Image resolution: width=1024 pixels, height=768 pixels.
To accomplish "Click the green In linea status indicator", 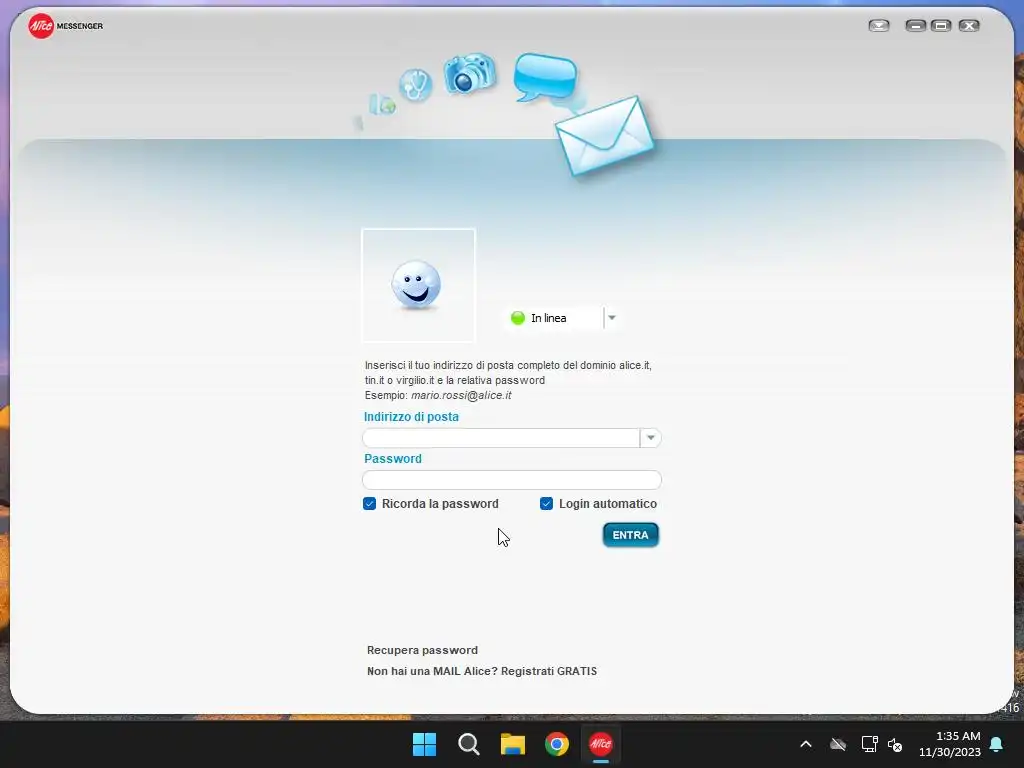I will coord(518,318).
